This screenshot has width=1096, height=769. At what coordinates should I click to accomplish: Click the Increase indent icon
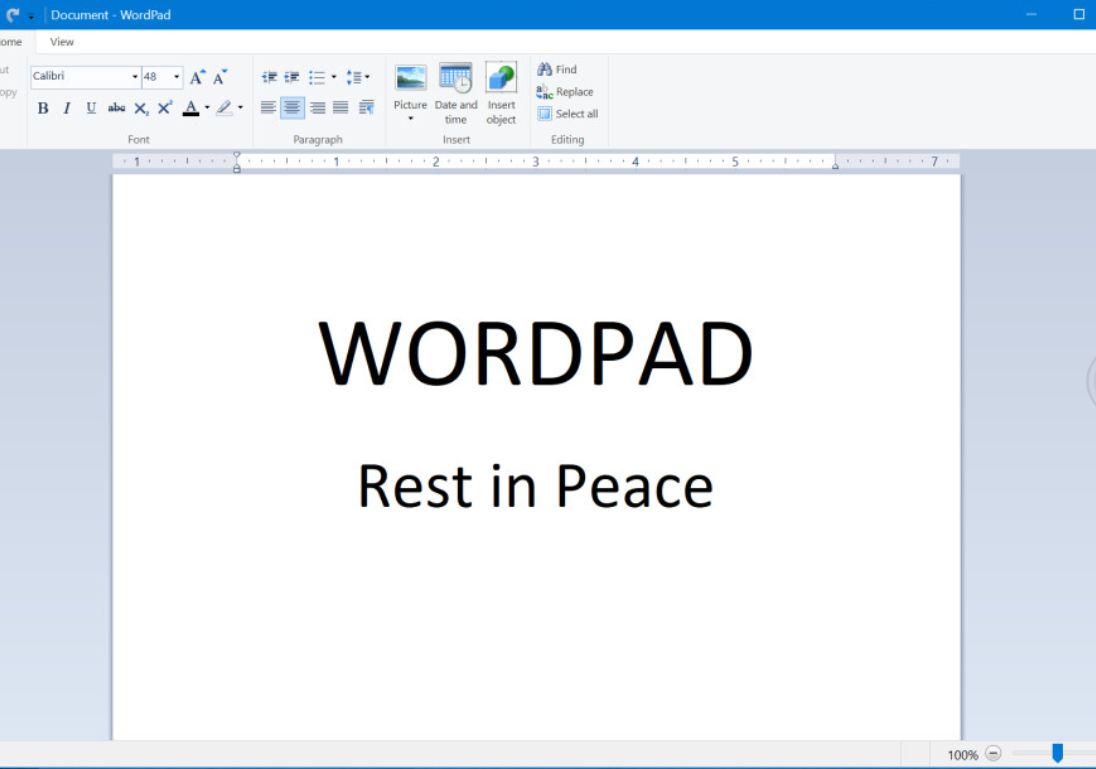point(292,77)
